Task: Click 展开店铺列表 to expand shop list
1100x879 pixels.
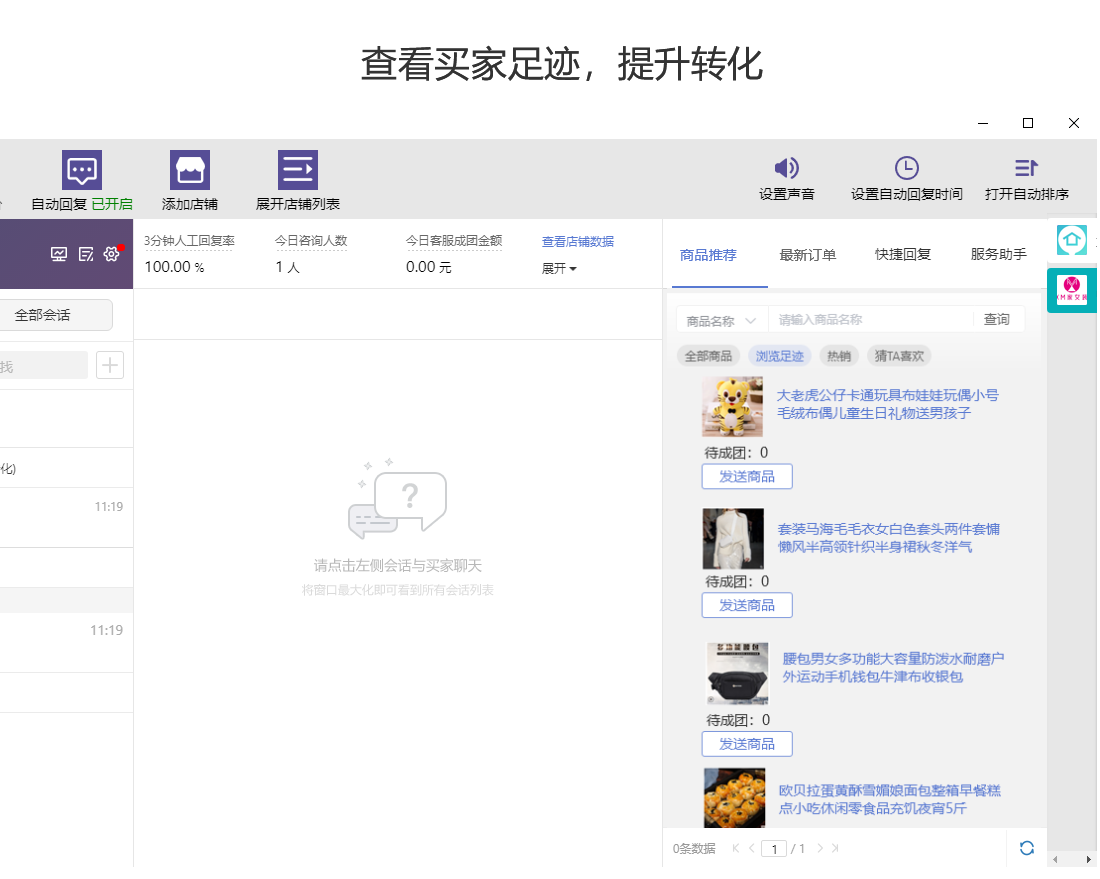Action: coord(297,171)
